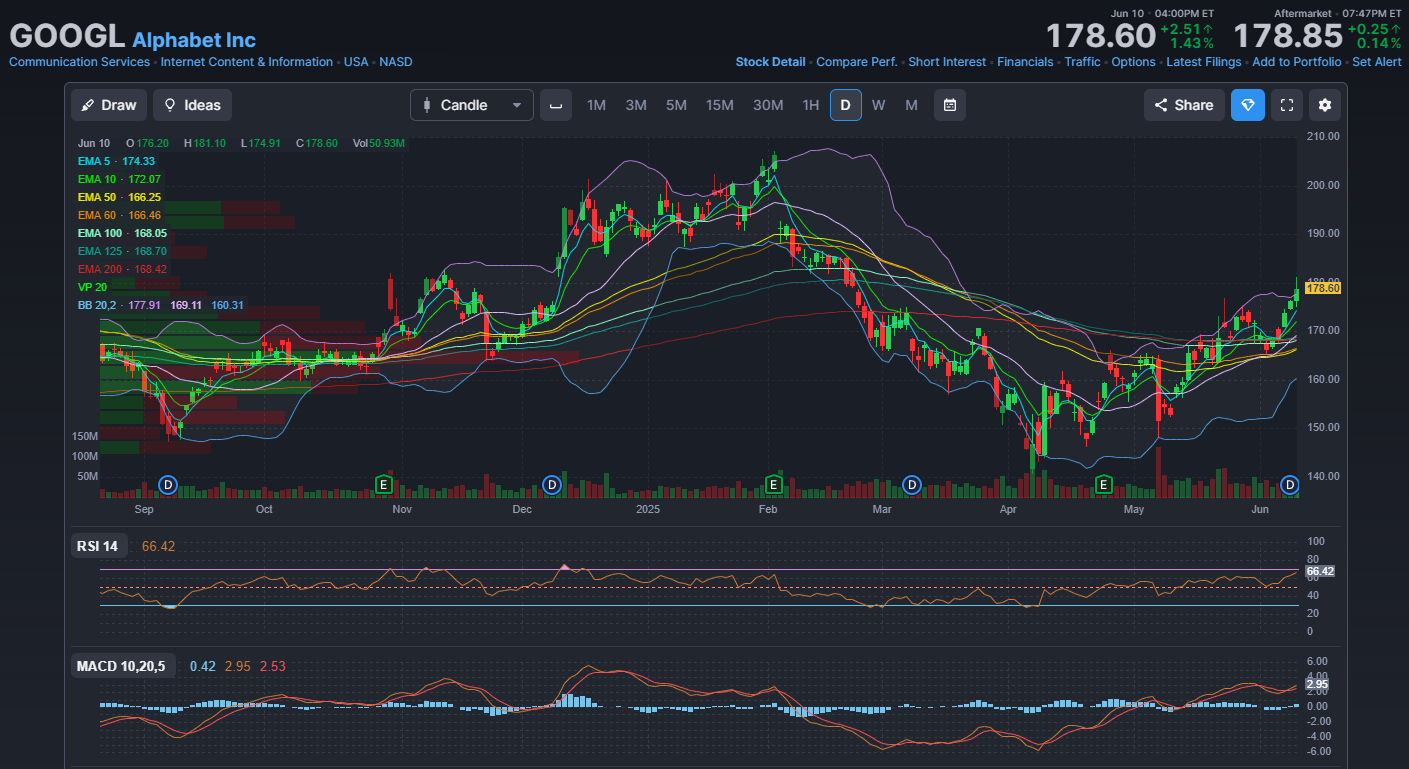The height and width of the screenshot is (769, 1409).
Task: Click the dividend D marker near March
Action: [x=911, y=485]
